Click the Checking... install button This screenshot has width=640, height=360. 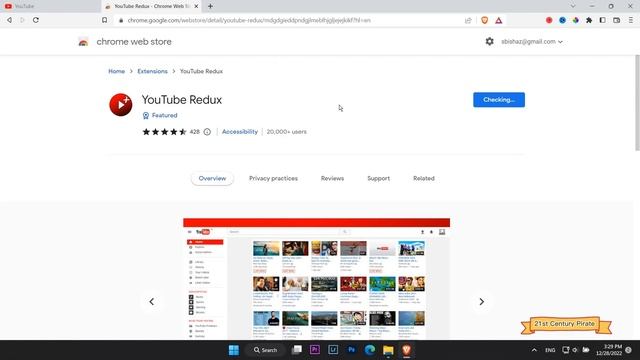coord(499,100)
